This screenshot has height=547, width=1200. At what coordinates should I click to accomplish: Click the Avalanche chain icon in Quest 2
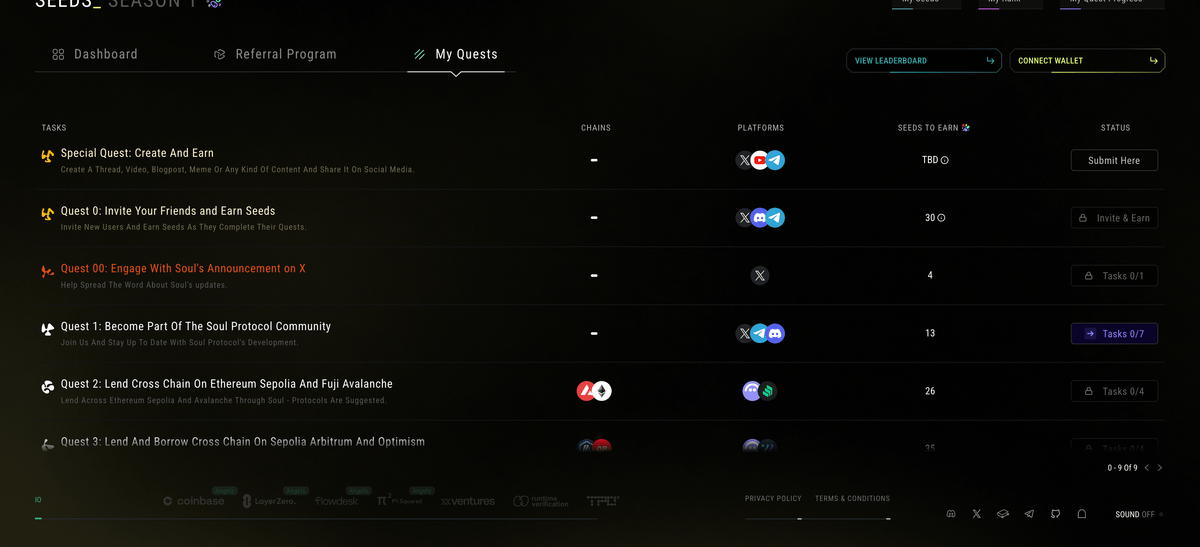click(587, 391)
